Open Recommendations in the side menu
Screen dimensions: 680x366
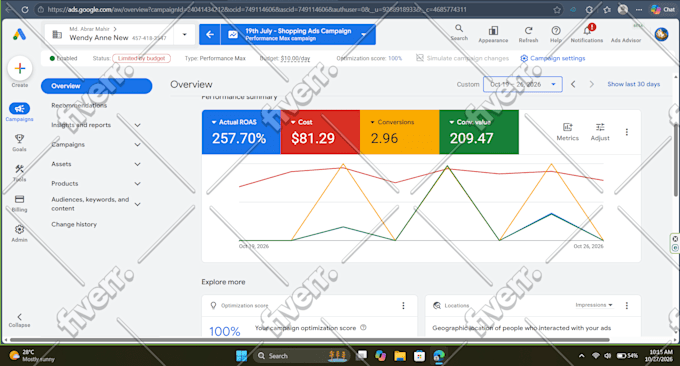79,105
